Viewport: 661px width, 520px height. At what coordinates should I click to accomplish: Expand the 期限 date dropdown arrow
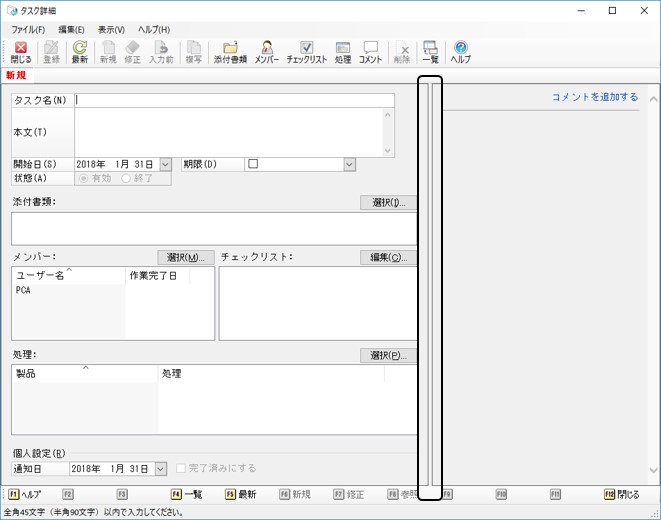coord(349,164)
